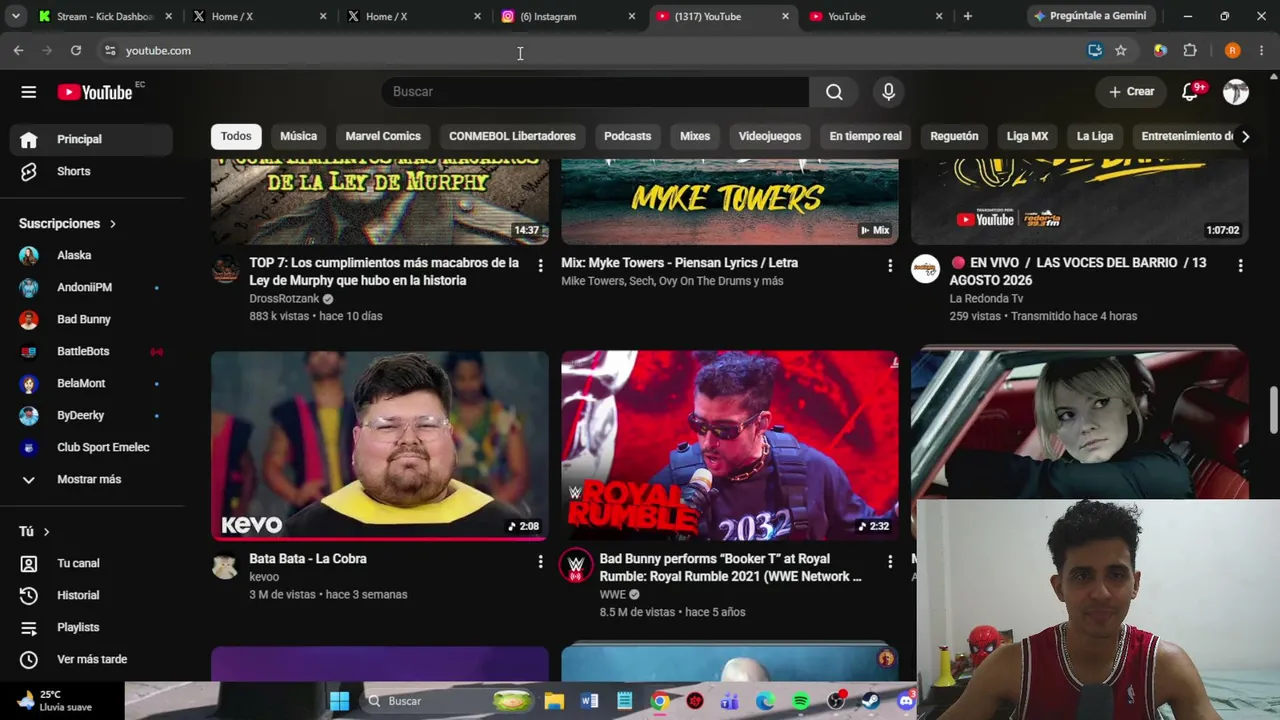Viewport: 1280px width, 720px height.
Task: Expand the Tú section arrow
Action: click(x=46, y=532)
